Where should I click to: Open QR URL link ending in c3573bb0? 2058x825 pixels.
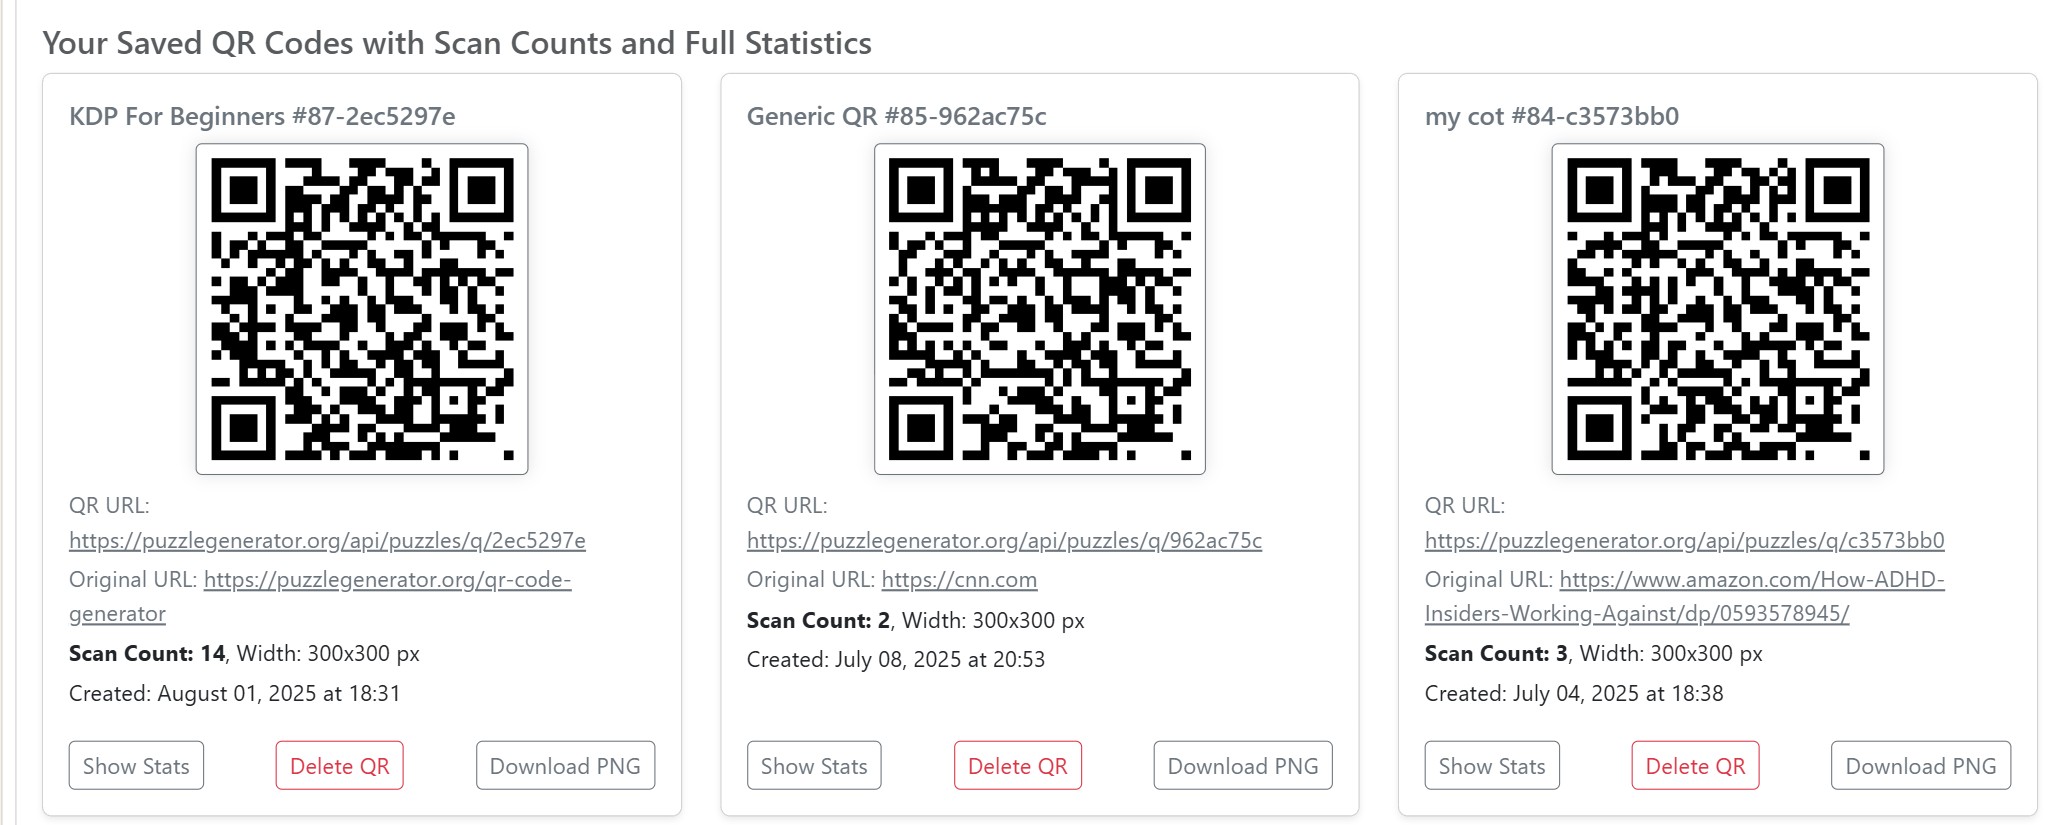(1682, 540)
